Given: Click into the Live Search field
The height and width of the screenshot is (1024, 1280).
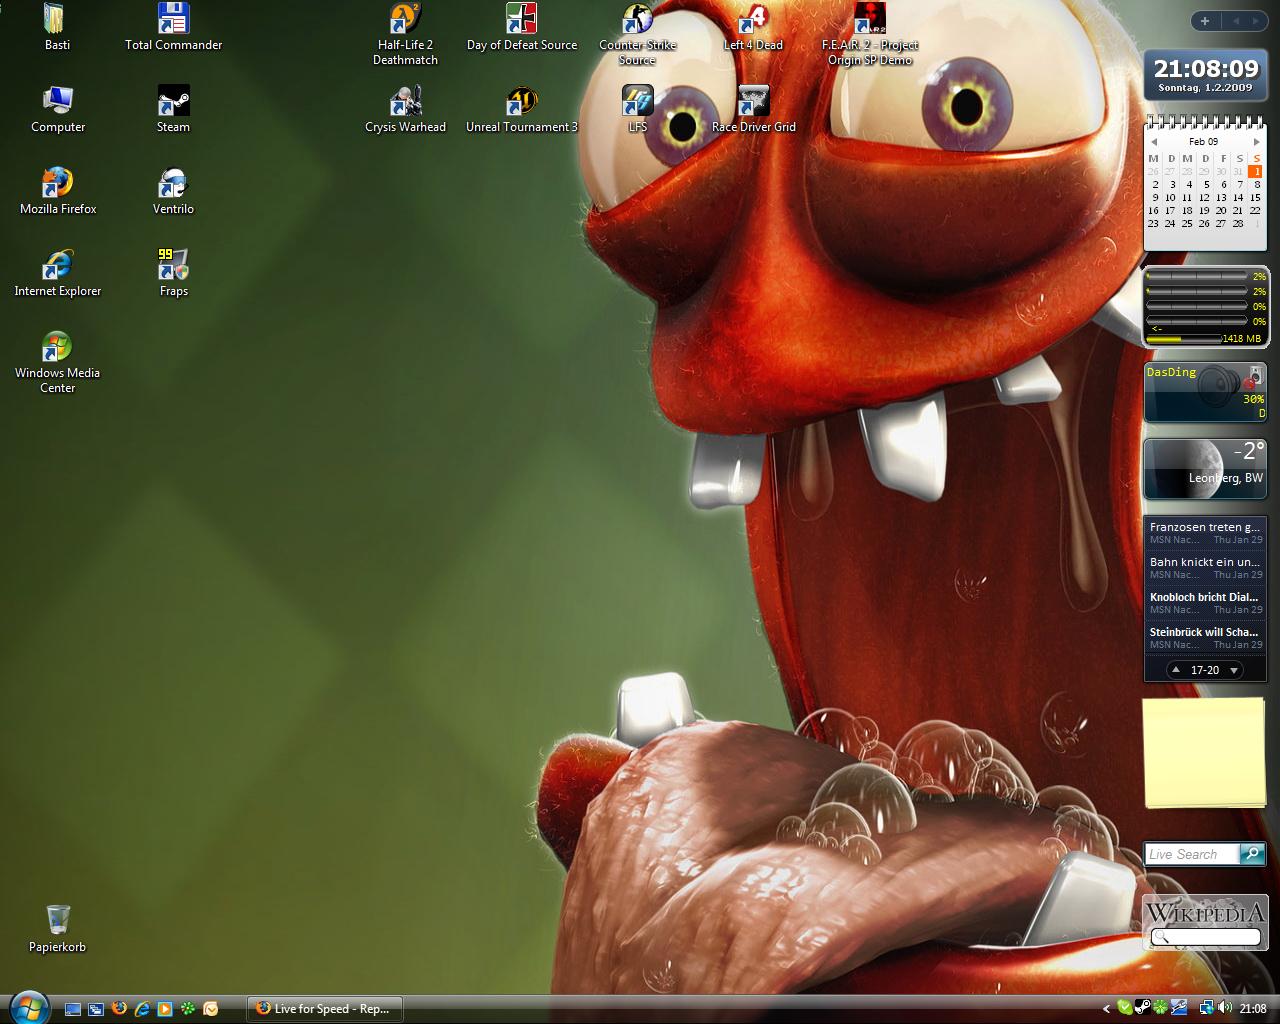Looking at the screenshot, I should 1192,854.
